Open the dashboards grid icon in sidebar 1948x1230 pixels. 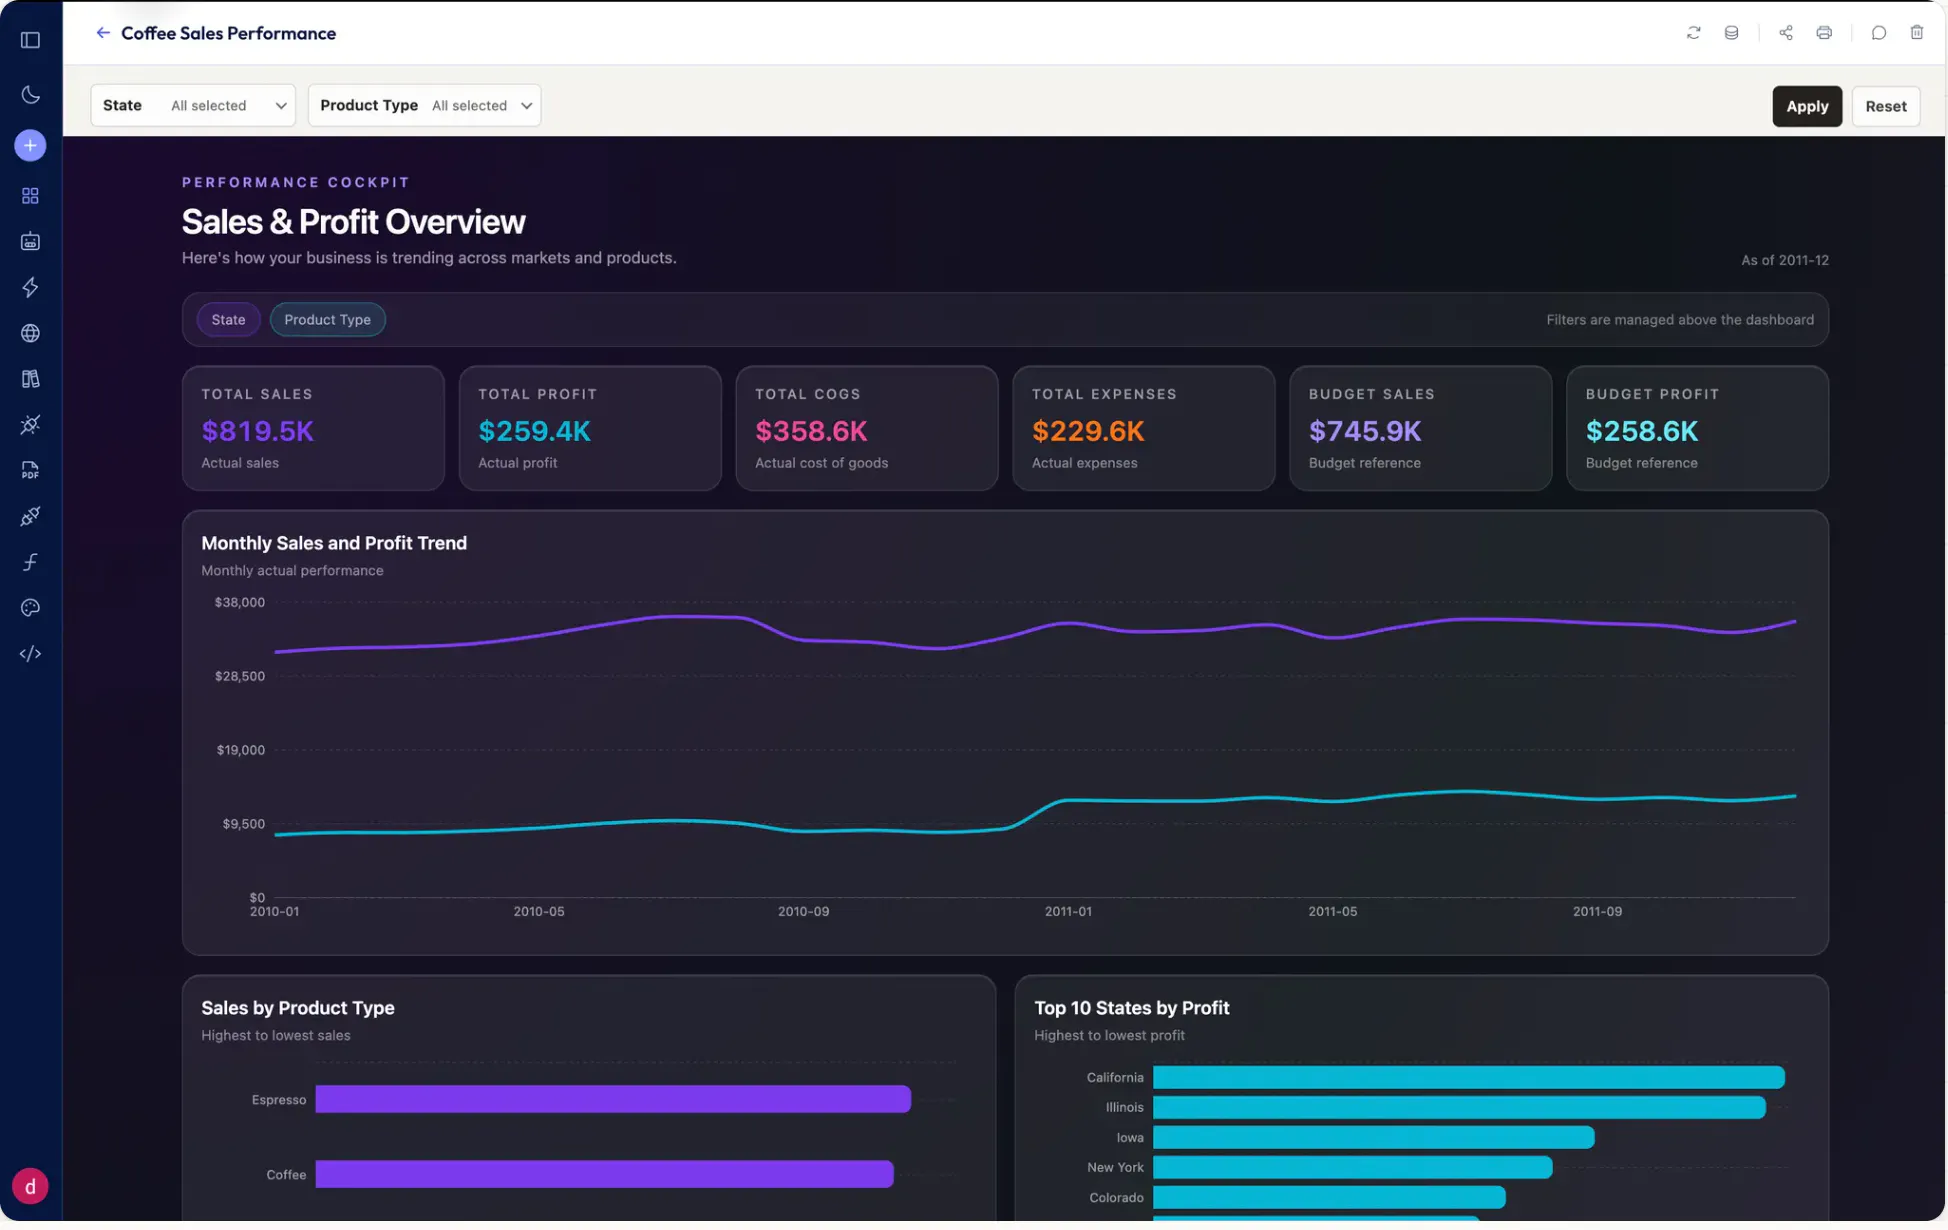point(30,197)
